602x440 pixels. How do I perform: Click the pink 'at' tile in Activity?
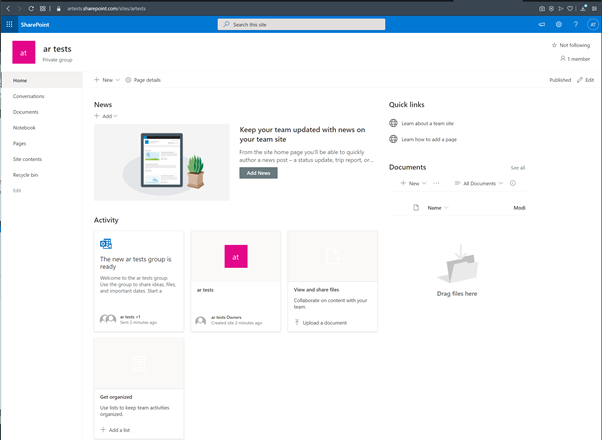(x=236, y=256)
